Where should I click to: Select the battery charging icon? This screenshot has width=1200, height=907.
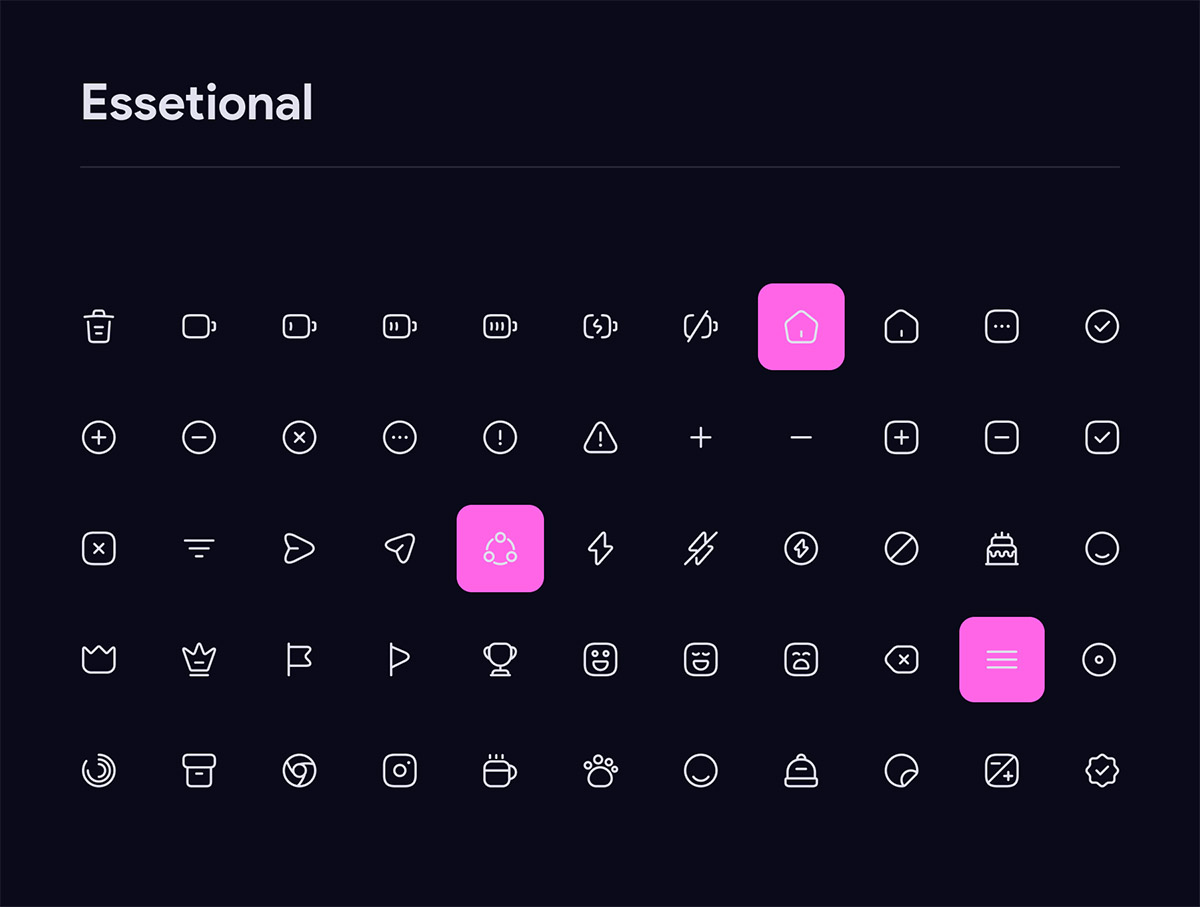point(600,326)
